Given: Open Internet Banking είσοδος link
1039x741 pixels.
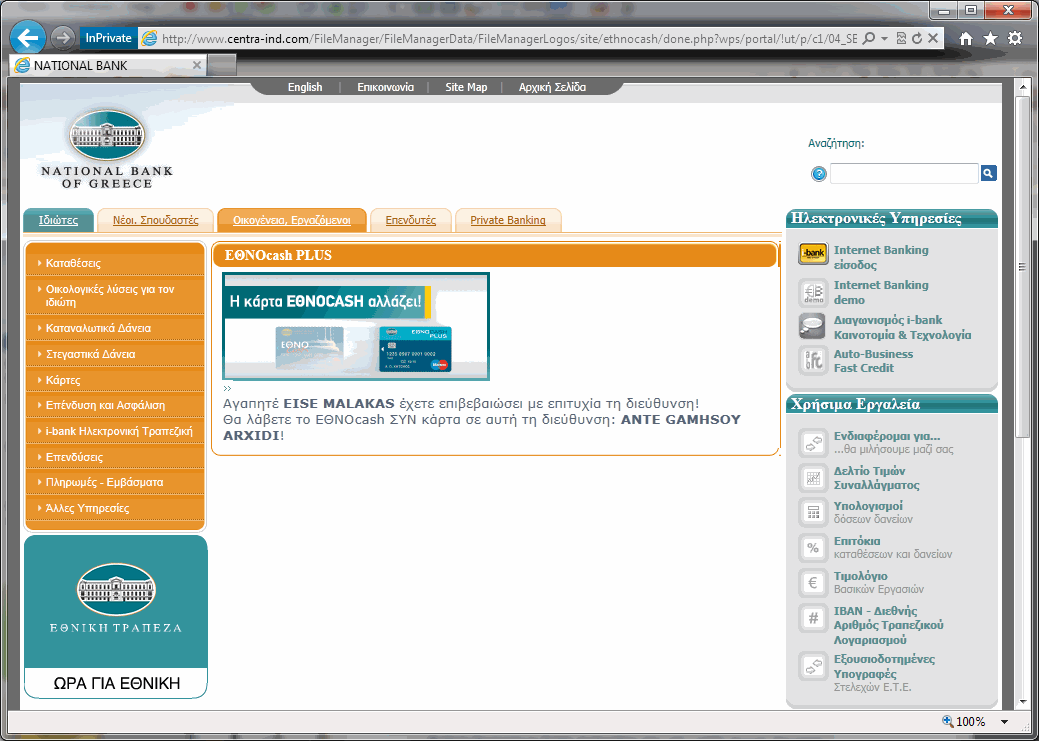Looking at the screenshot, I should (881, 257).
